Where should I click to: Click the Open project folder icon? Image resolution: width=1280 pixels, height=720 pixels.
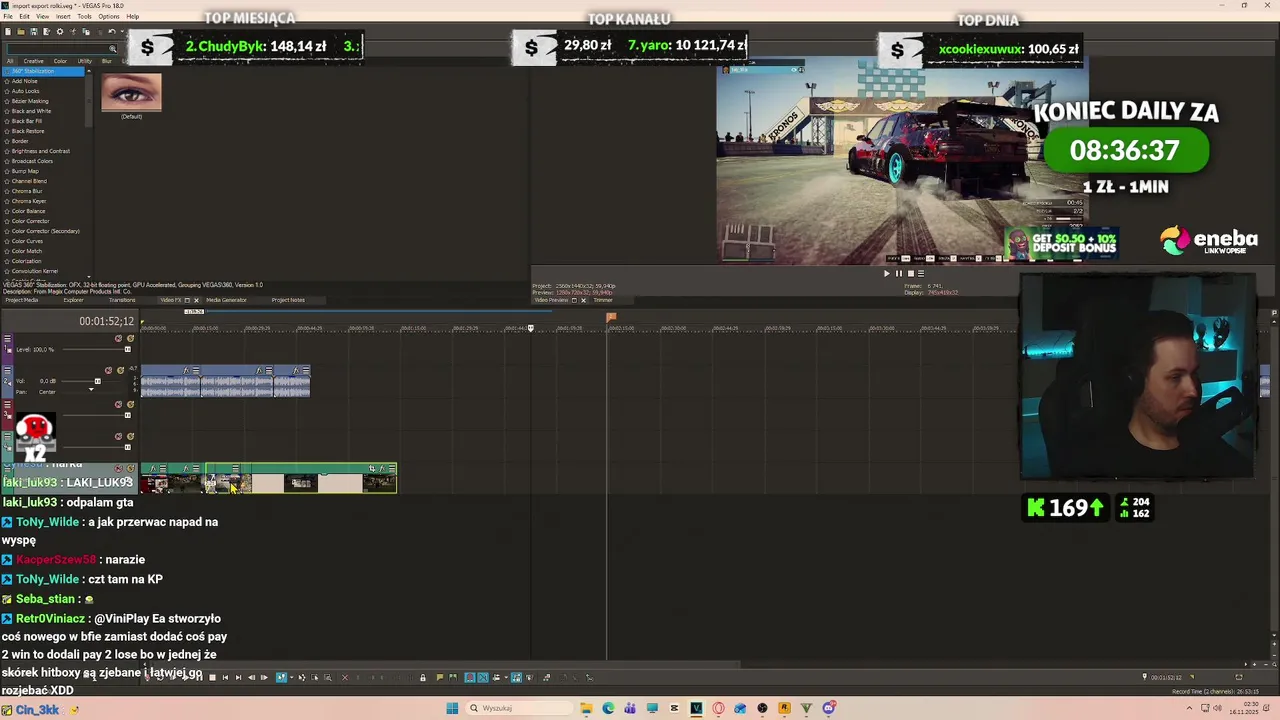[21, 32]
